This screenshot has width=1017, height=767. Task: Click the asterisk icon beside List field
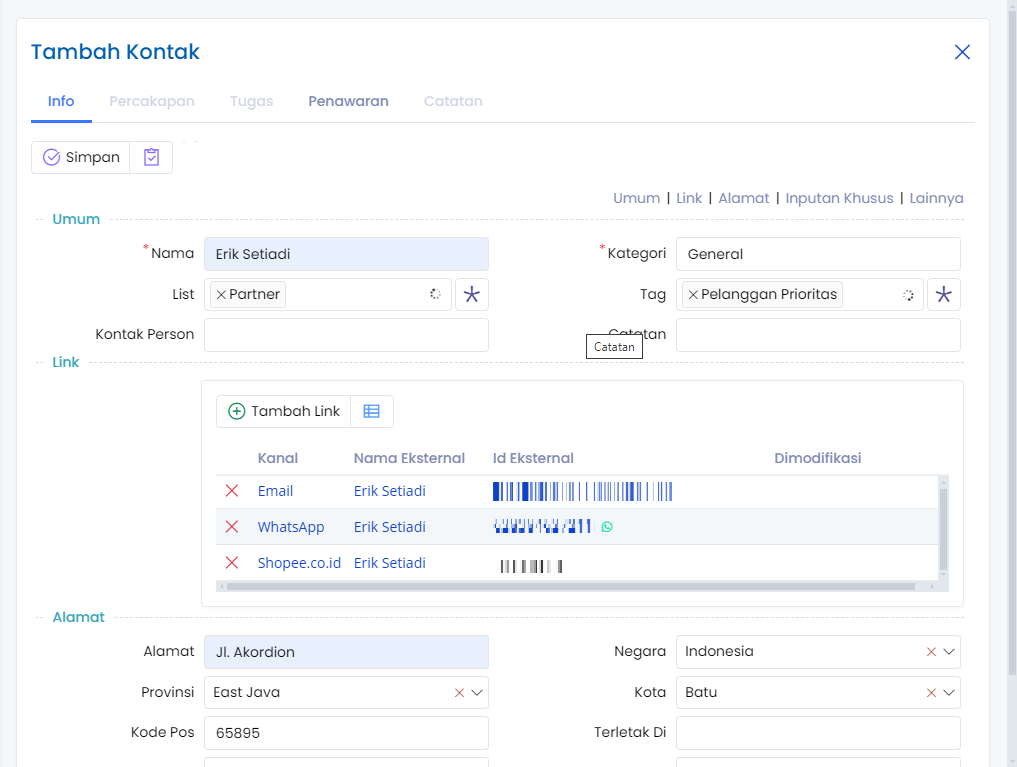[x=472, y=295]
